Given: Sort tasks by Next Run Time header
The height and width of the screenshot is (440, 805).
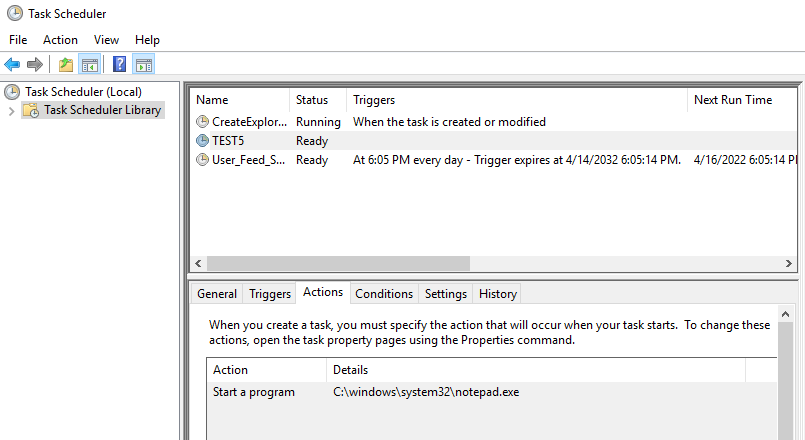Looking at the screenshot, I should click(743, 100).
